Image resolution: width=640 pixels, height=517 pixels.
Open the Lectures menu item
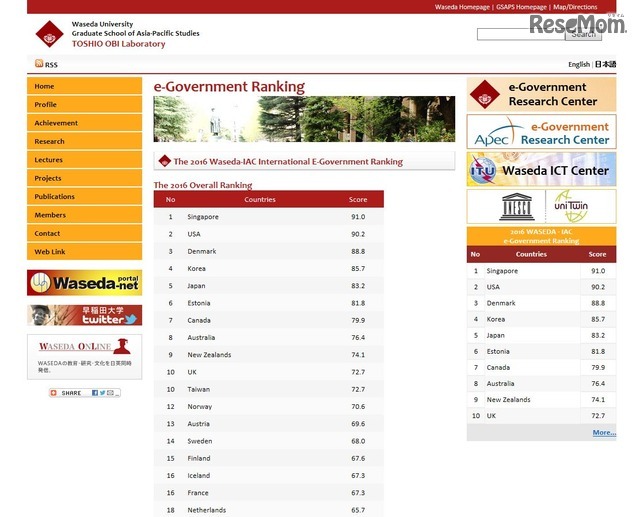point(84,160)
